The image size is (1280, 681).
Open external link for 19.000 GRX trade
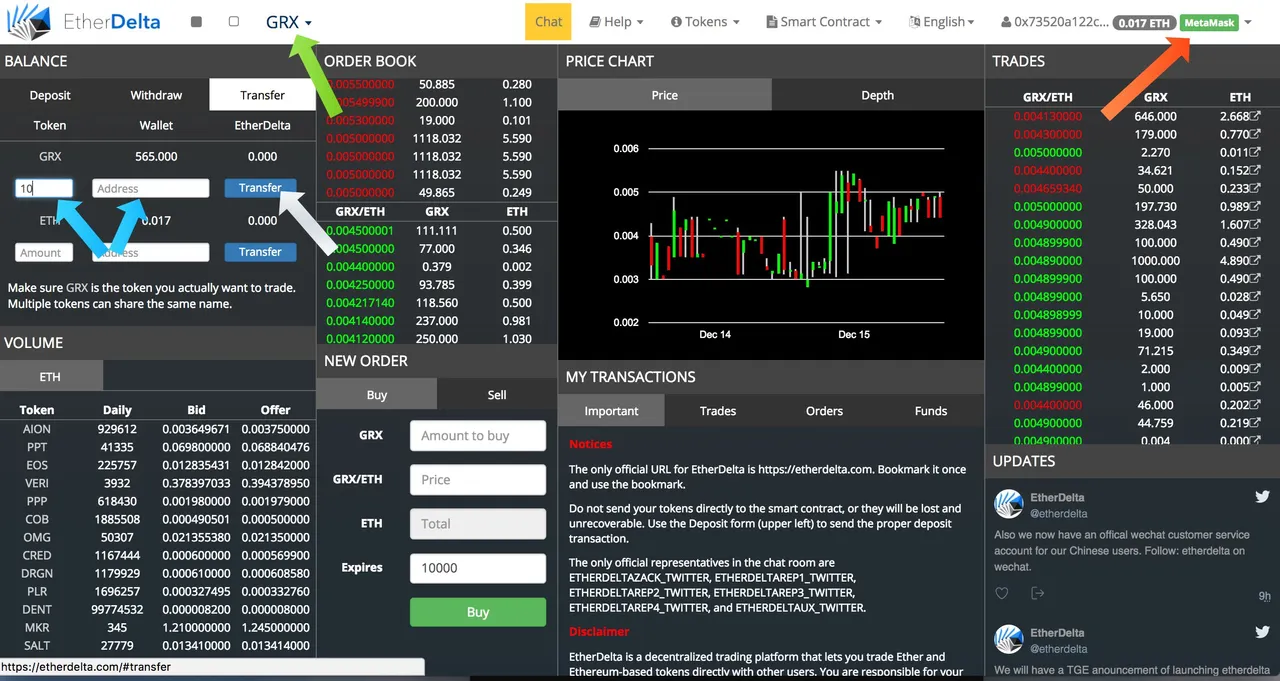pyautogui.click(x=1255, y=333)
